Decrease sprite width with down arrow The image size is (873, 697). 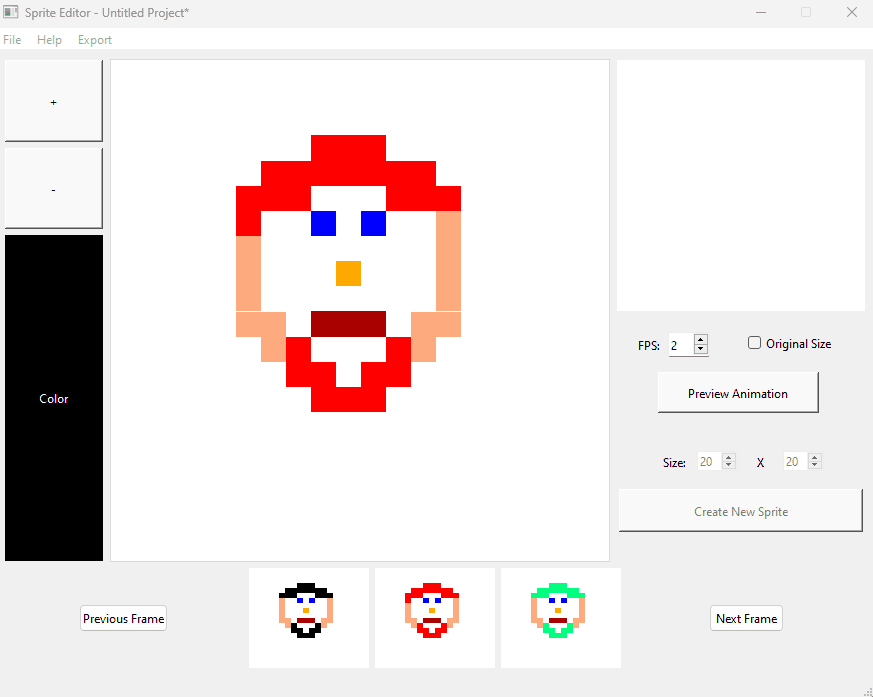[x=729, y=465]
